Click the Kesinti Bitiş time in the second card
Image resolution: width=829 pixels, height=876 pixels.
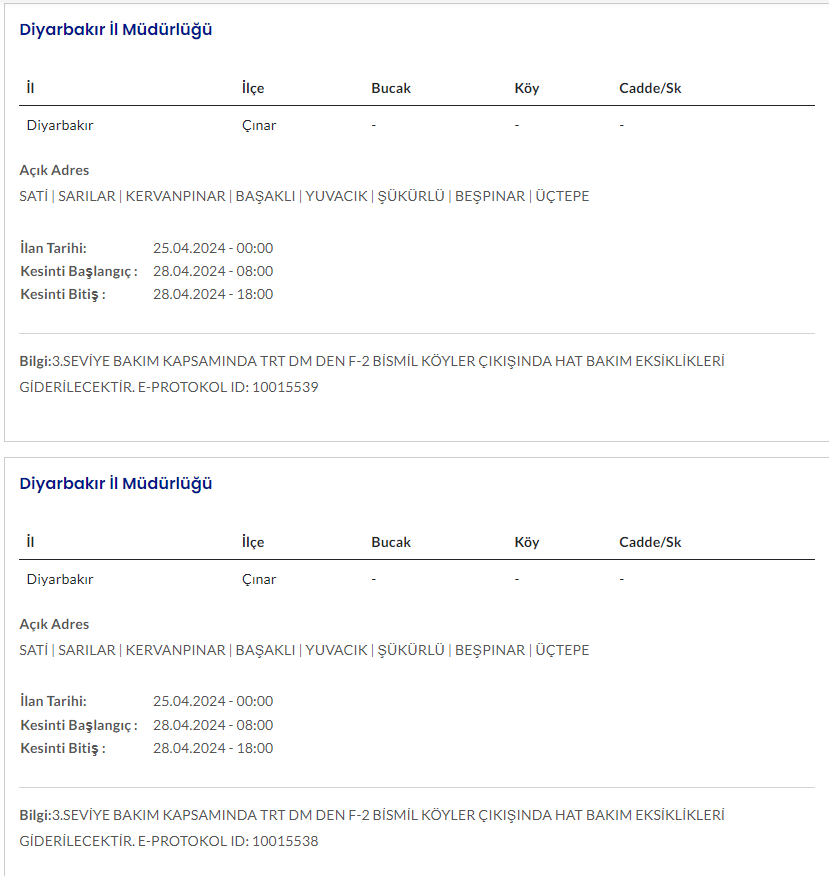(x=213, y=748)
